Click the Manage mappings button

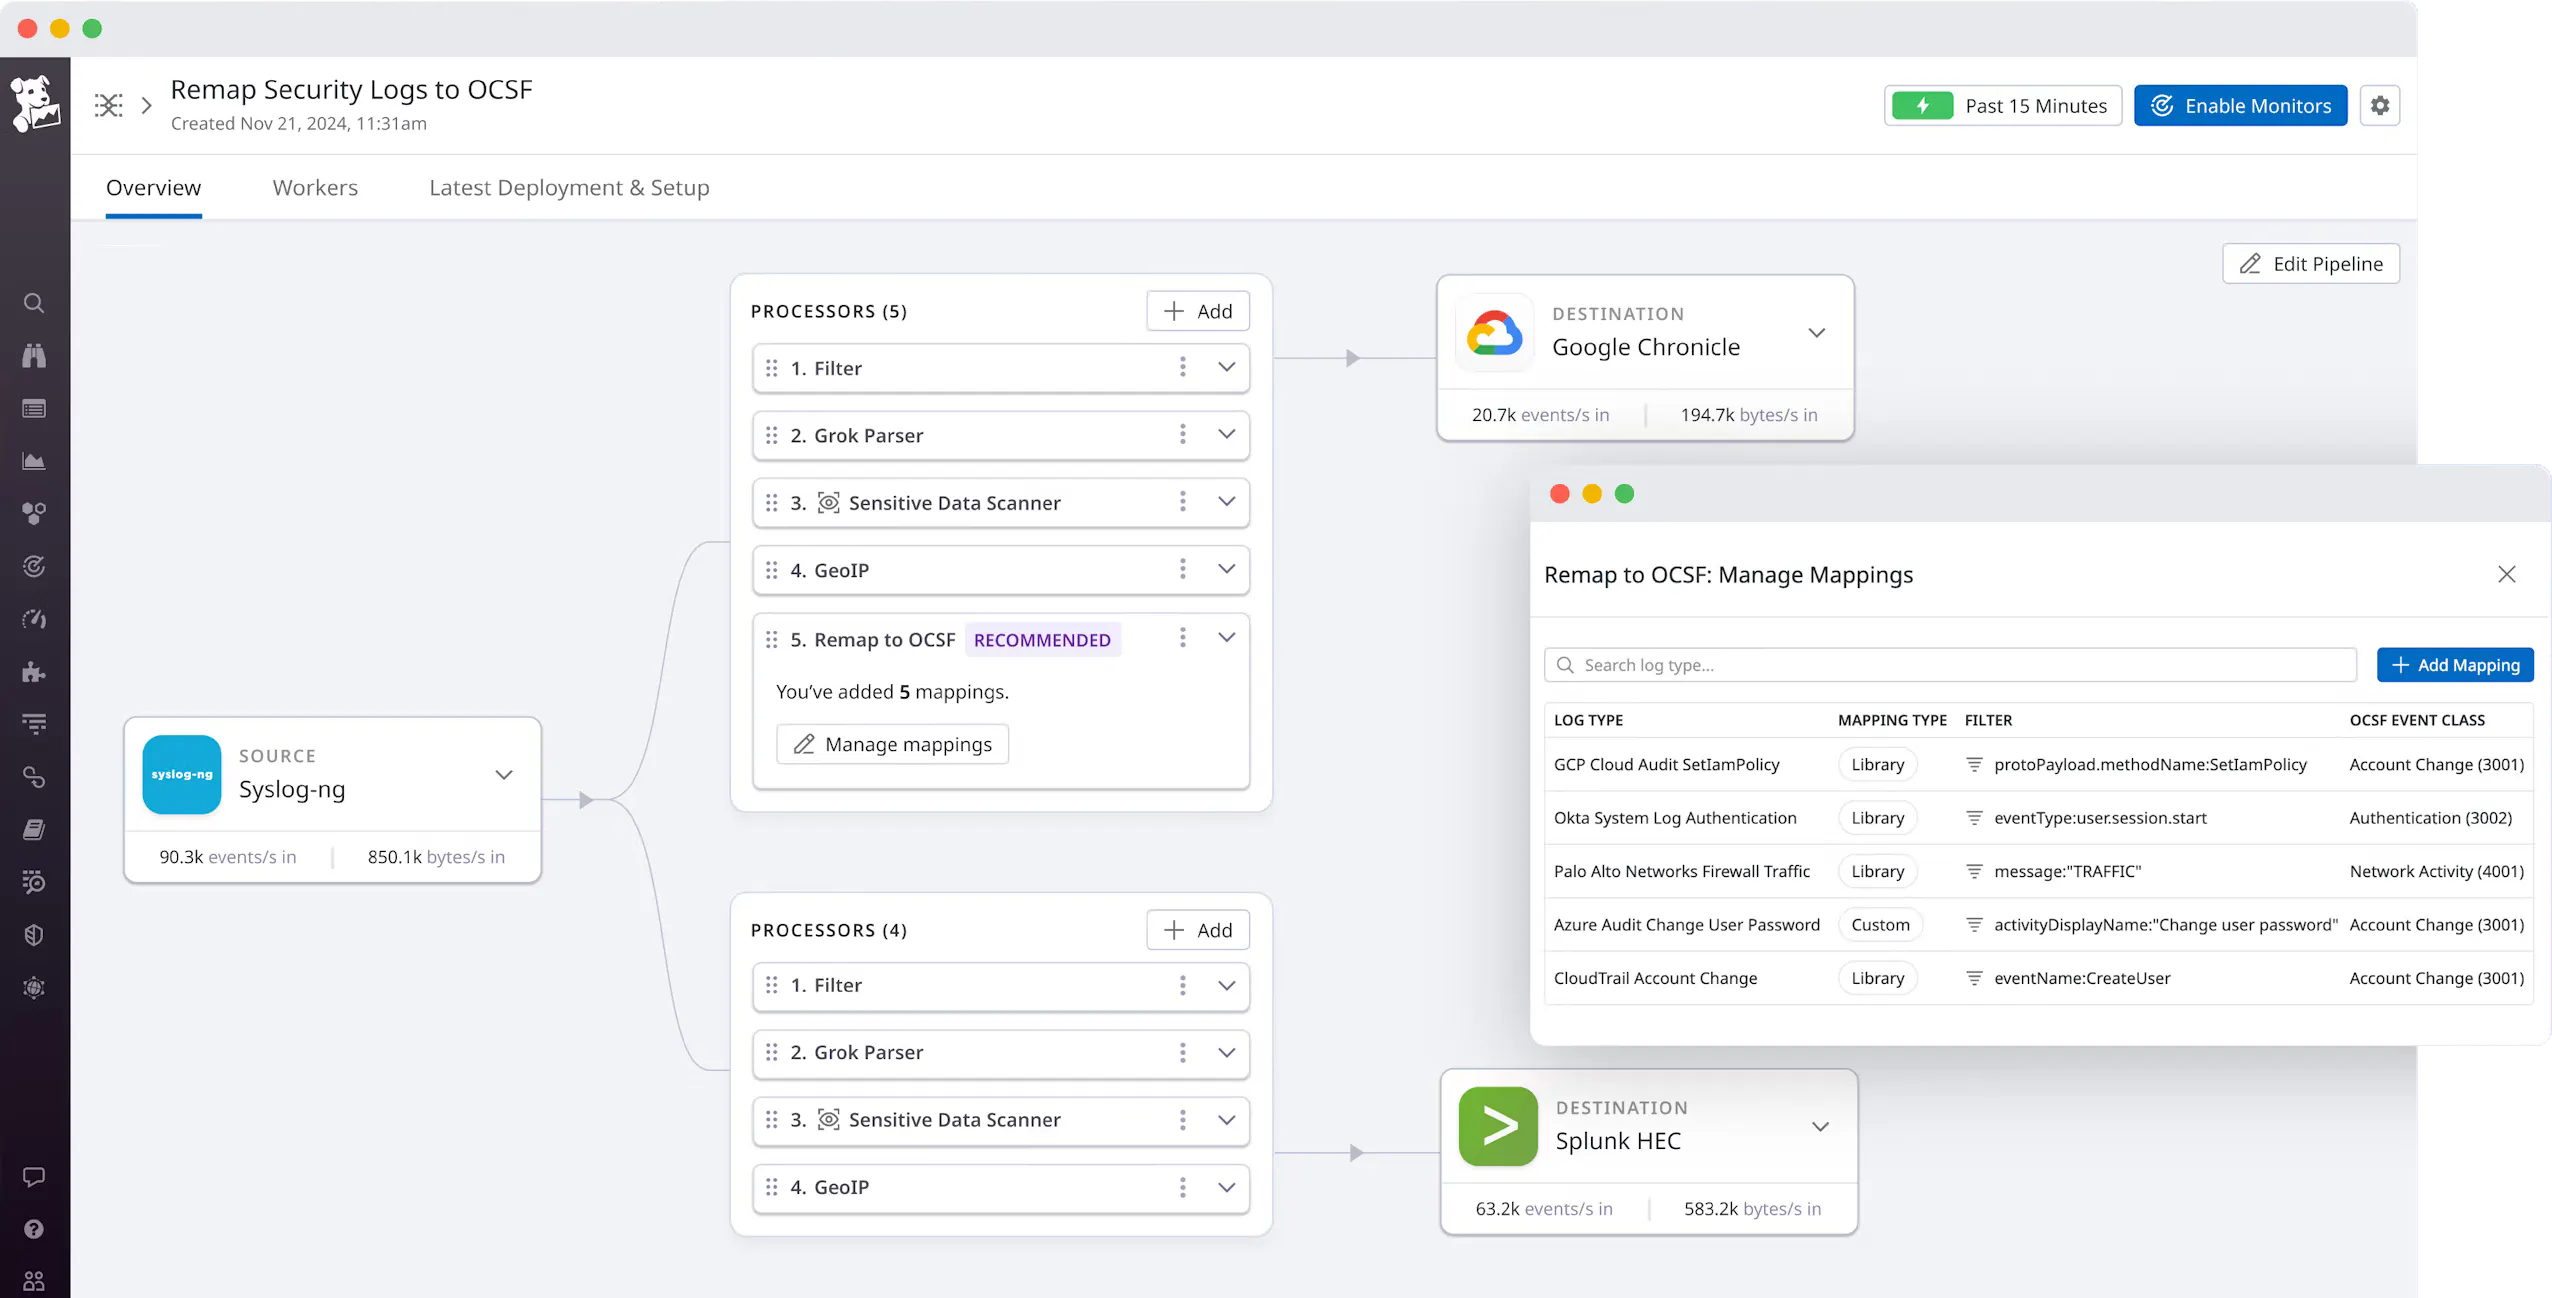[892, 744]
